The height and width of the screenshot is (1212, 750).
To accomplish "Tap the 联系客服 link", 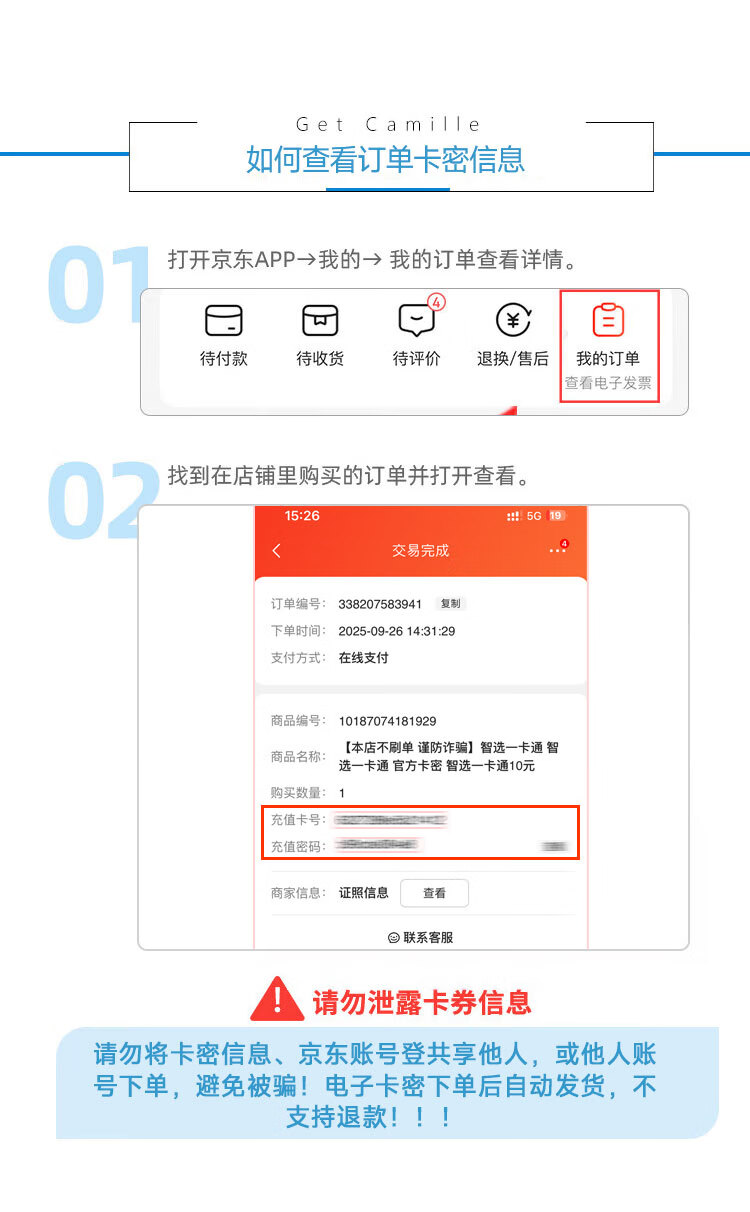I will (421, 938).
